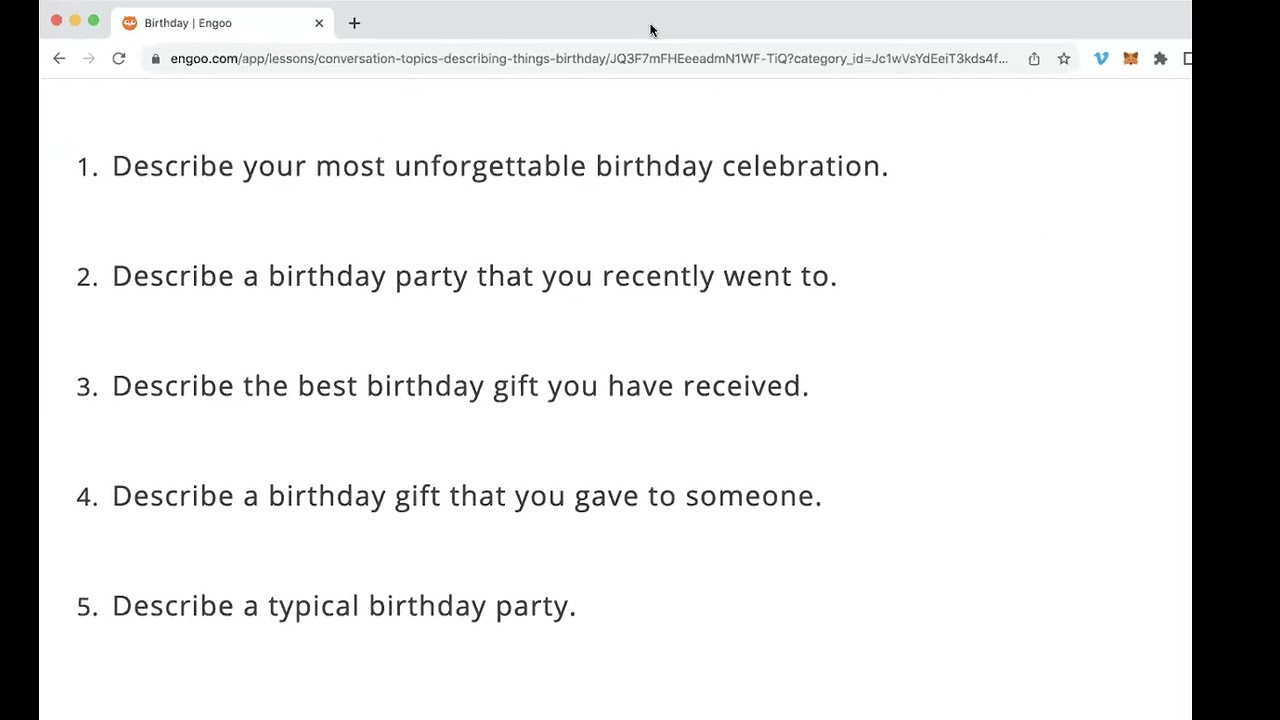Screen dimensions: 1280x720
Task: Open the Extensions puzzle icon
Action: point(1160,59)
